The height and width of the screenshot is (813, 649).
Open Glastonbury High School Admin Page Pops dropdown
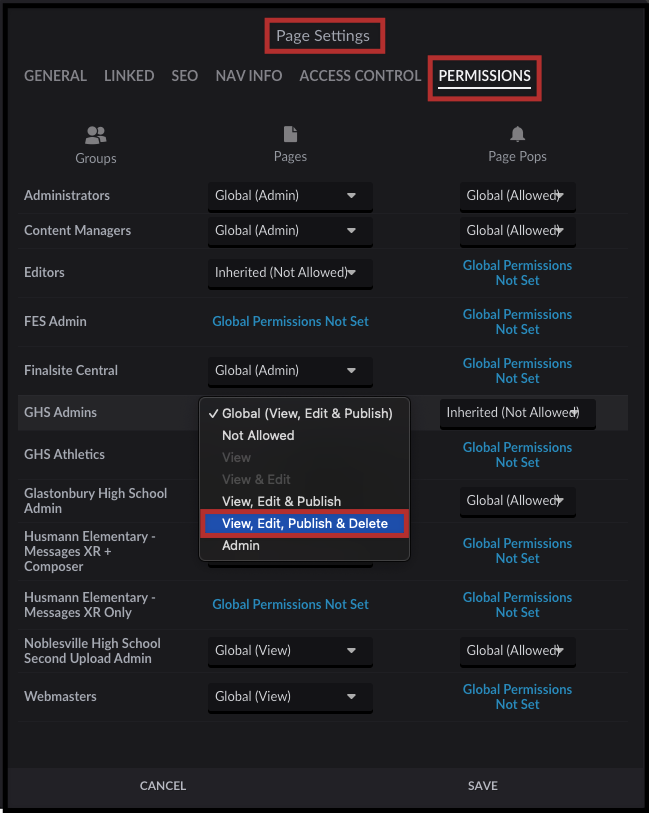coord(517,501)
